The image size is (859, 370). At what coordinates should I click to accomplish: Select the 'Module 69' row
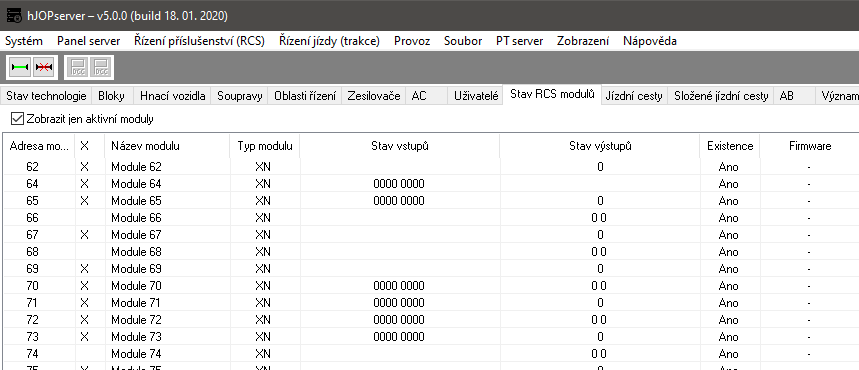432,269
